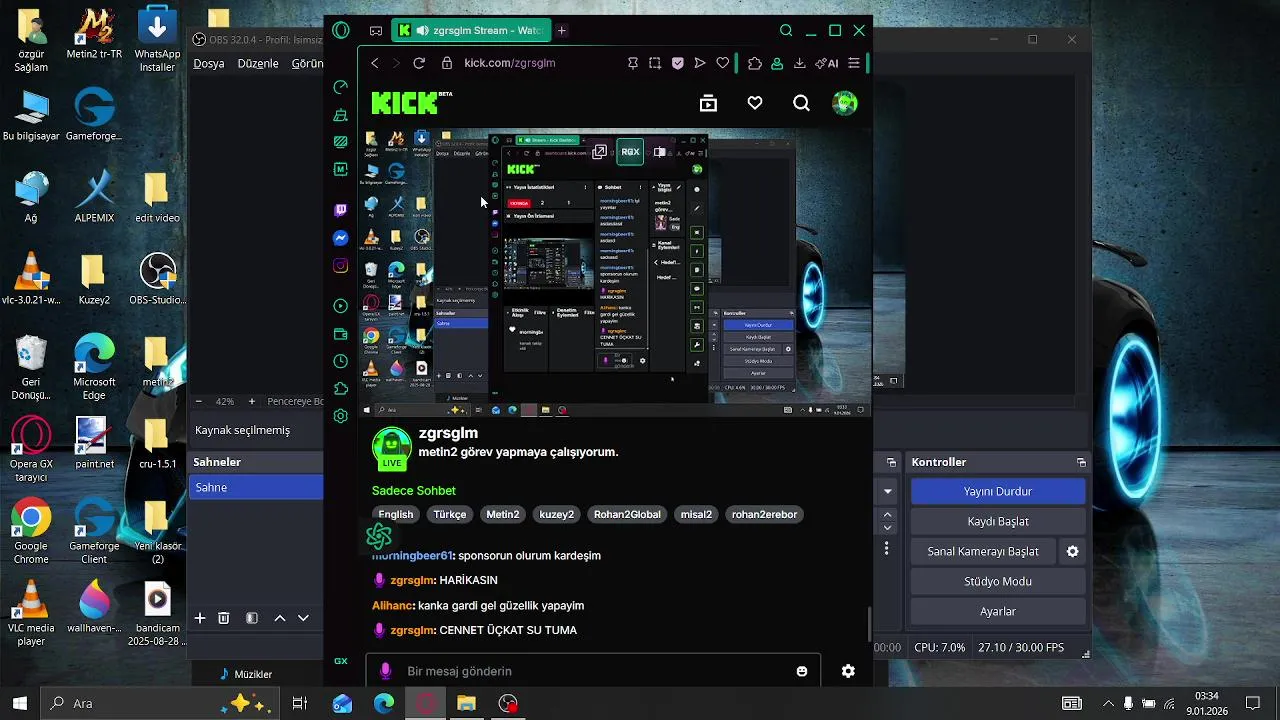The width and height of the screenshot is (1280, 720).
Task: Open Kick following heart icon
Action: [x=755, y=103]
